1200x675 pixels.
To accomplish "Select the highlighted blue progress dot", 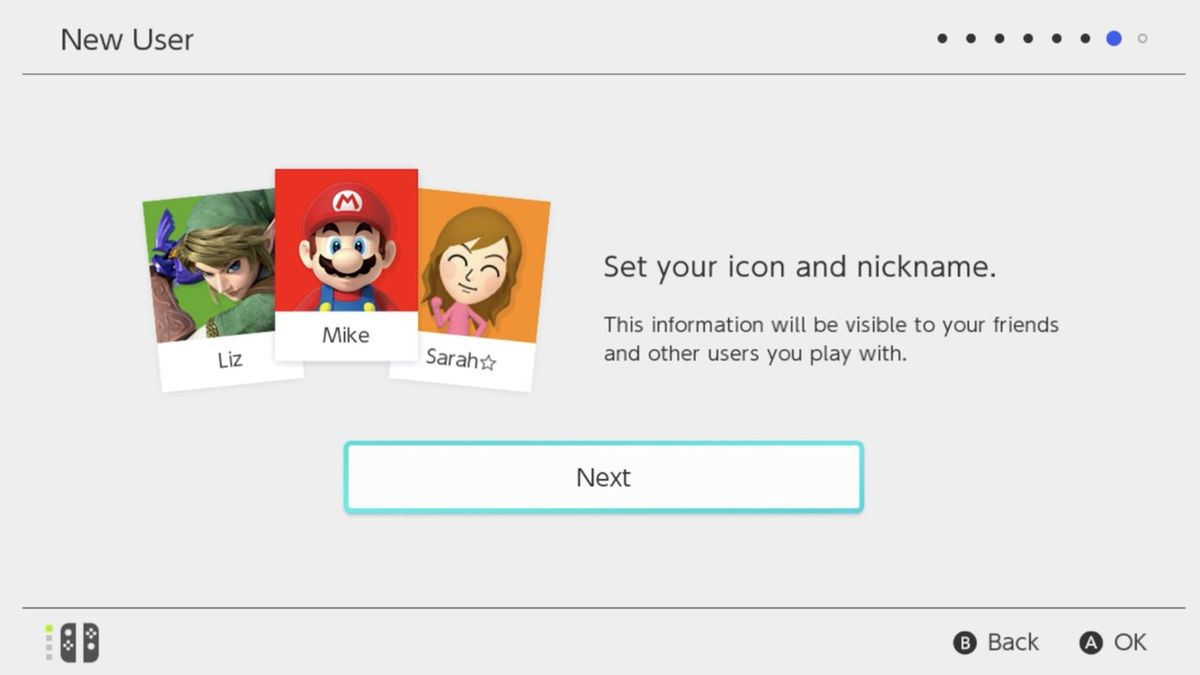I will [1113, 38].
